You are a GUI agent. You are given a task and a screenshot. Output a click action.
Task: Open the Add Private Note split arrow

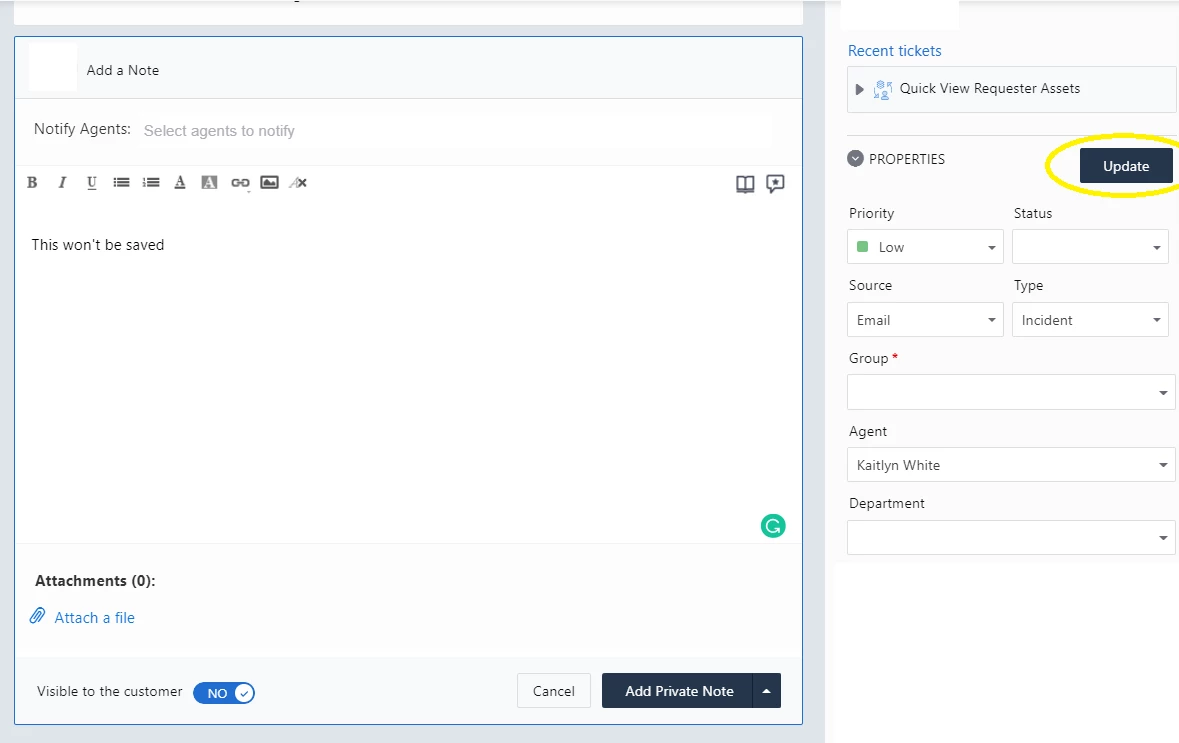pyautogui.click(x=766, y=690)
